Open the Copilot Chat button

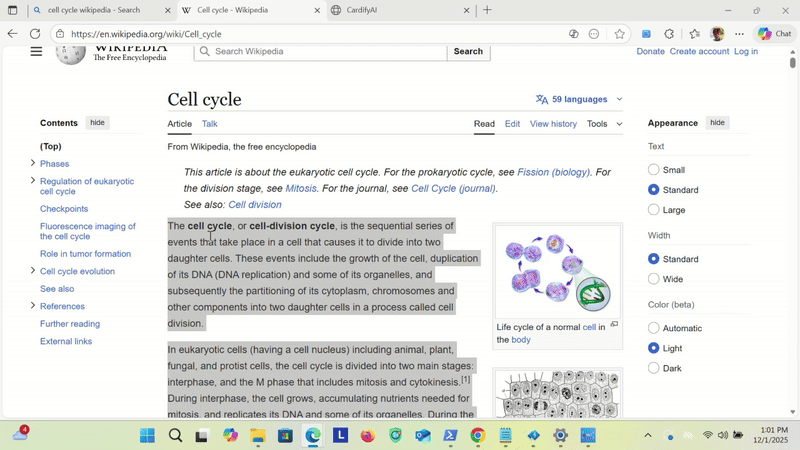point(774,34)
